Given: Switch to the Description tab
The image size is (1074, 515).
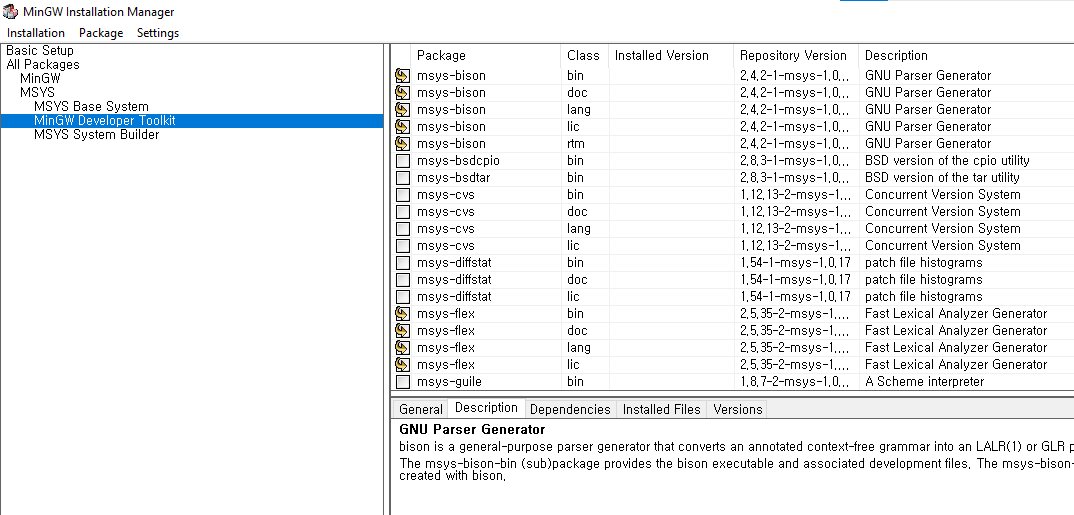Looking at the screenshot, I should pos(486,408).
